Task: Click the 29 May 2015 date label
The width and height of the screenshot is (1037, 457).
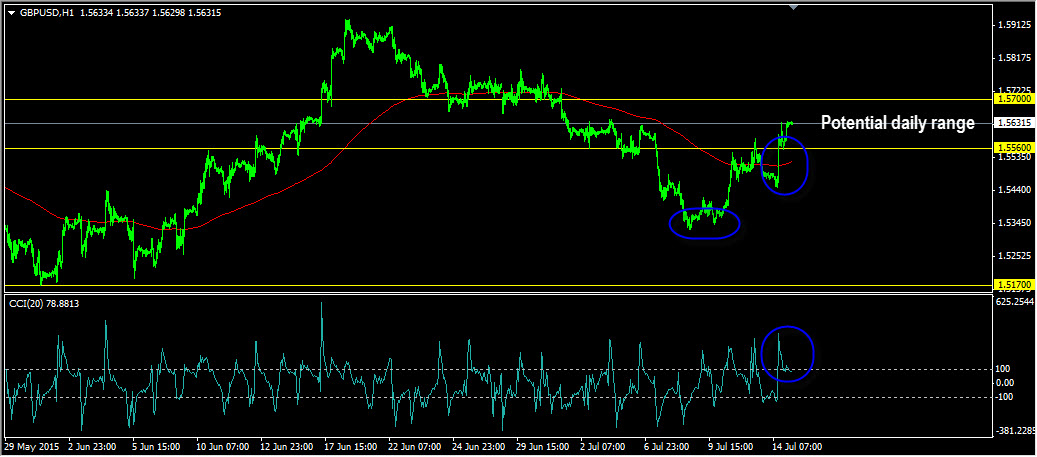Action: tap(32, 446)
